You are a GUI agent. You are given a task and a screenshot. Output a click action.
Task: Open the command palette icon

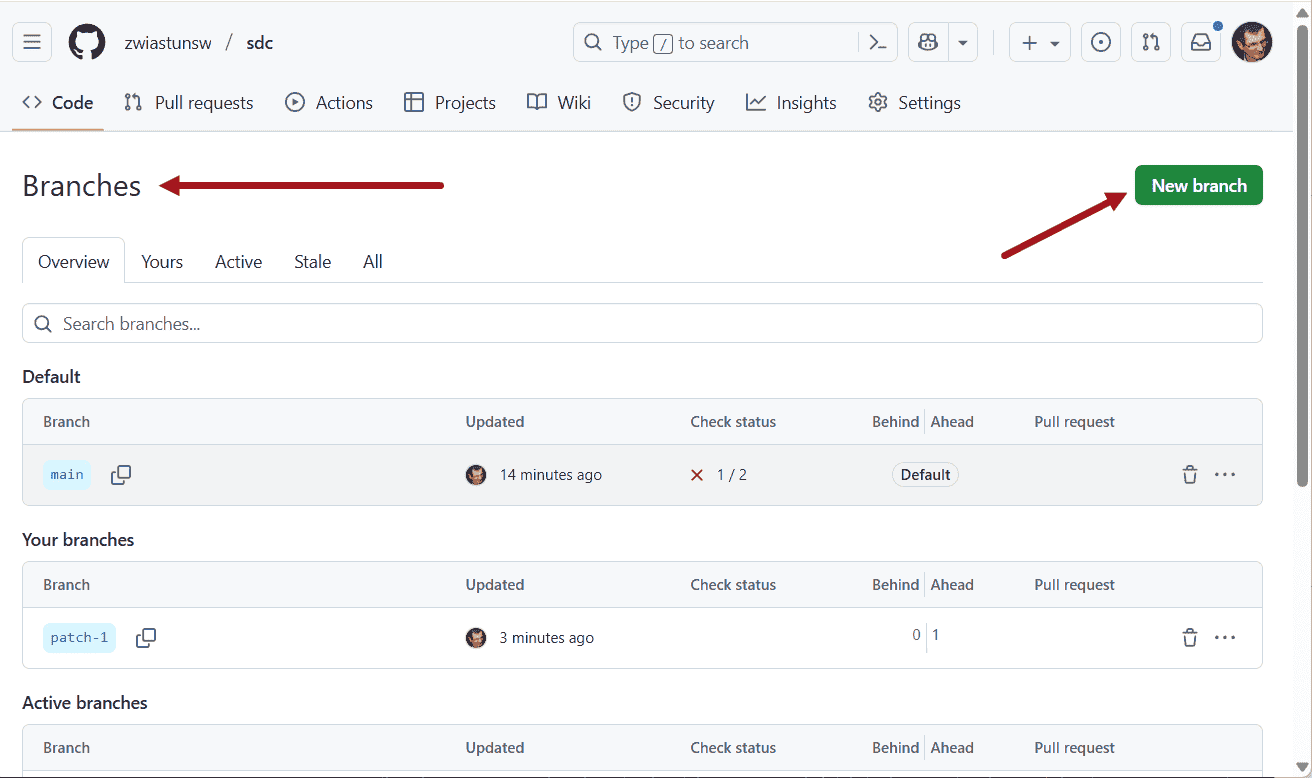point(878,43)
